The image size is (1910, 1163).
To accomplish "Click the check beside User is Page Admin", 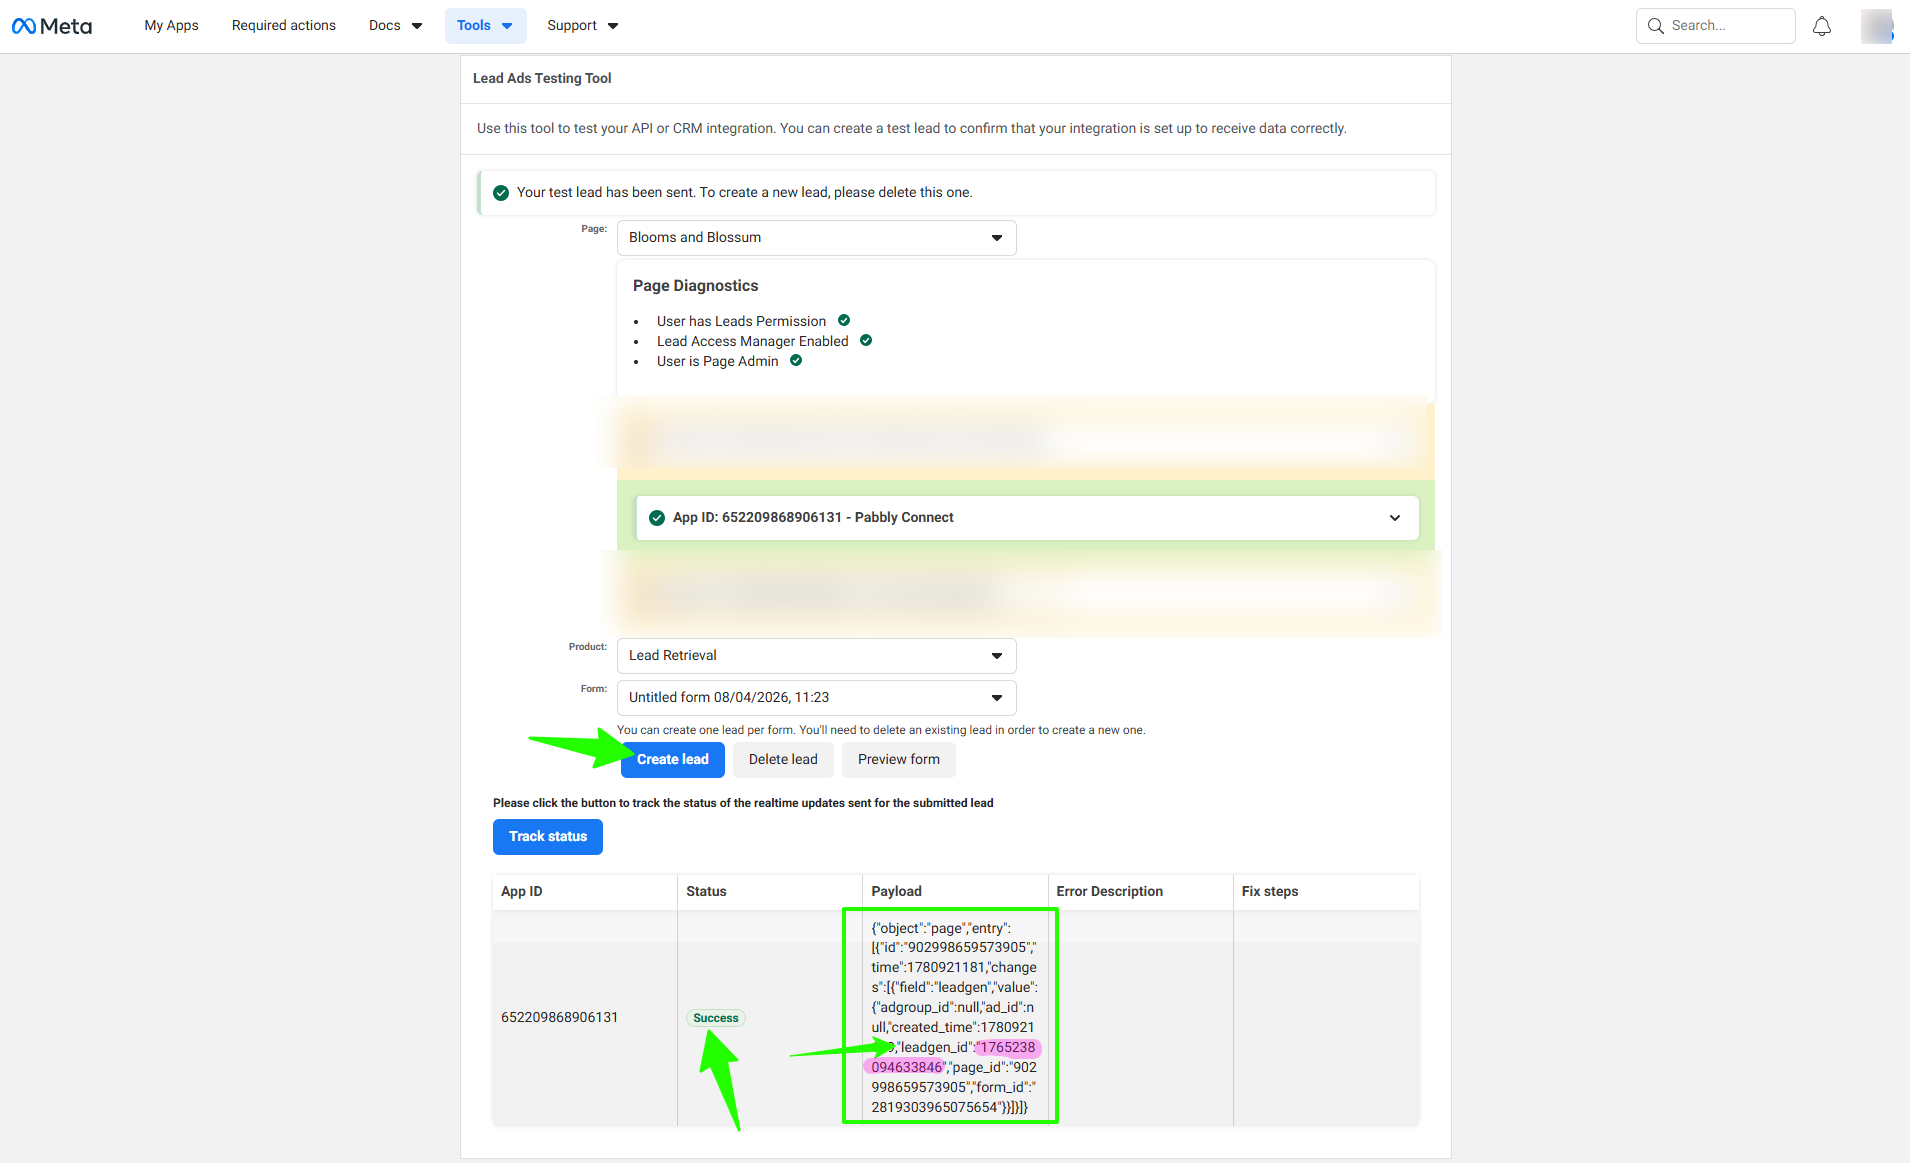I will pyautogui.click(x=796, y=361).
